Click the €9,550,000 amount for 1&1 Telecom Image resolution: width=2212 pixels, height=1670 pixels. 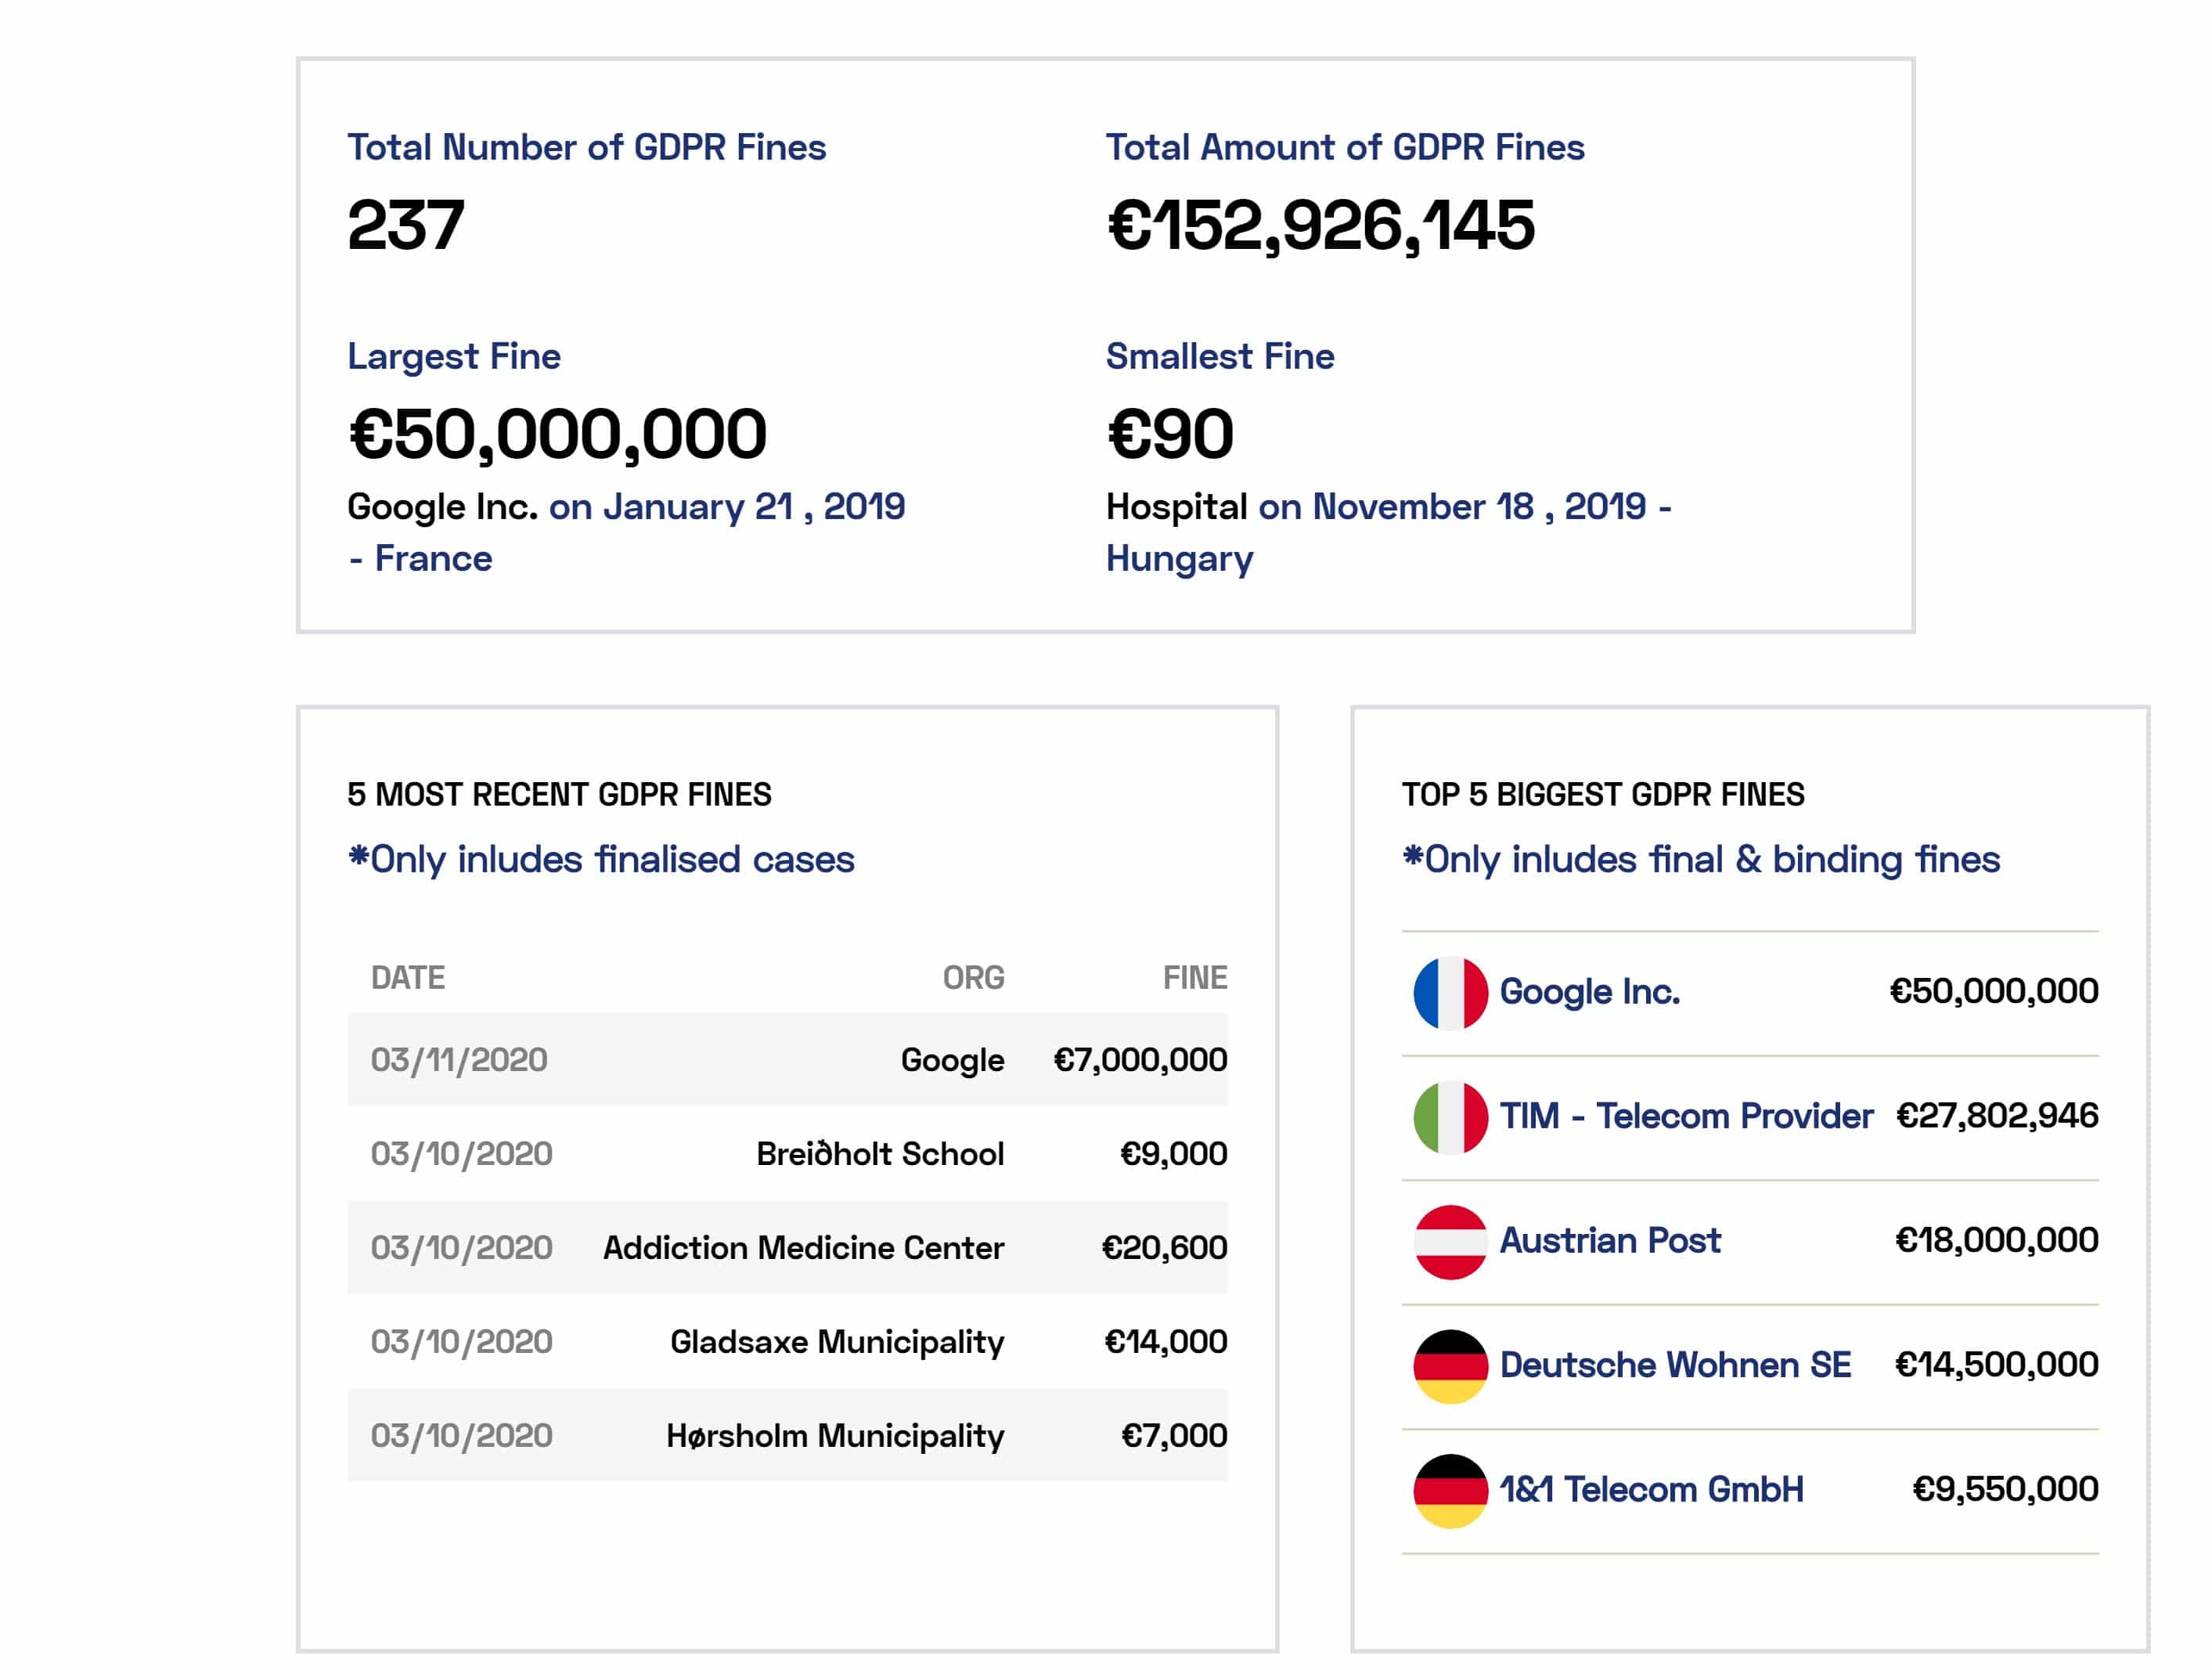click(x=2005, y=1489)
